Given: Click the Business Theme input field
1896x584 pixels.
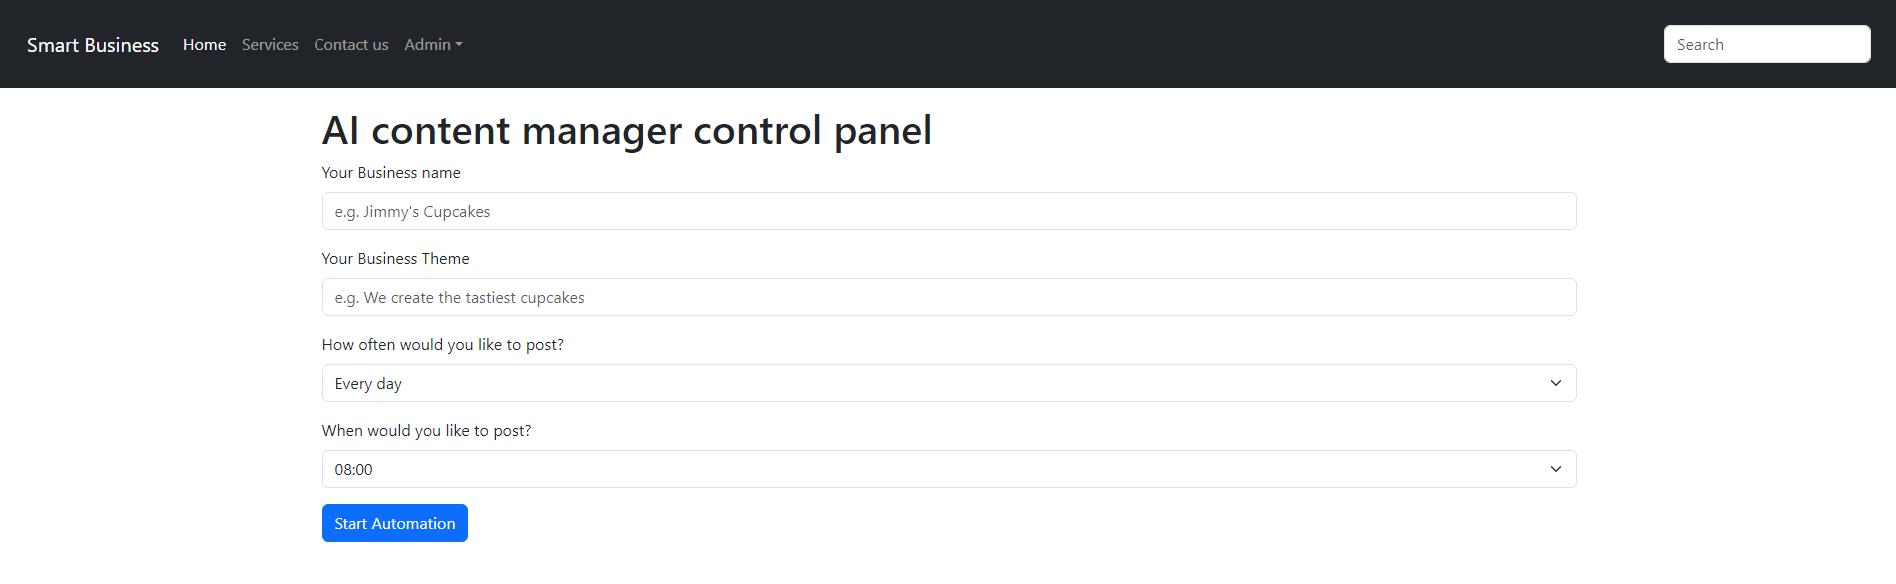Looking at the screenshot, I should point(948,297).
